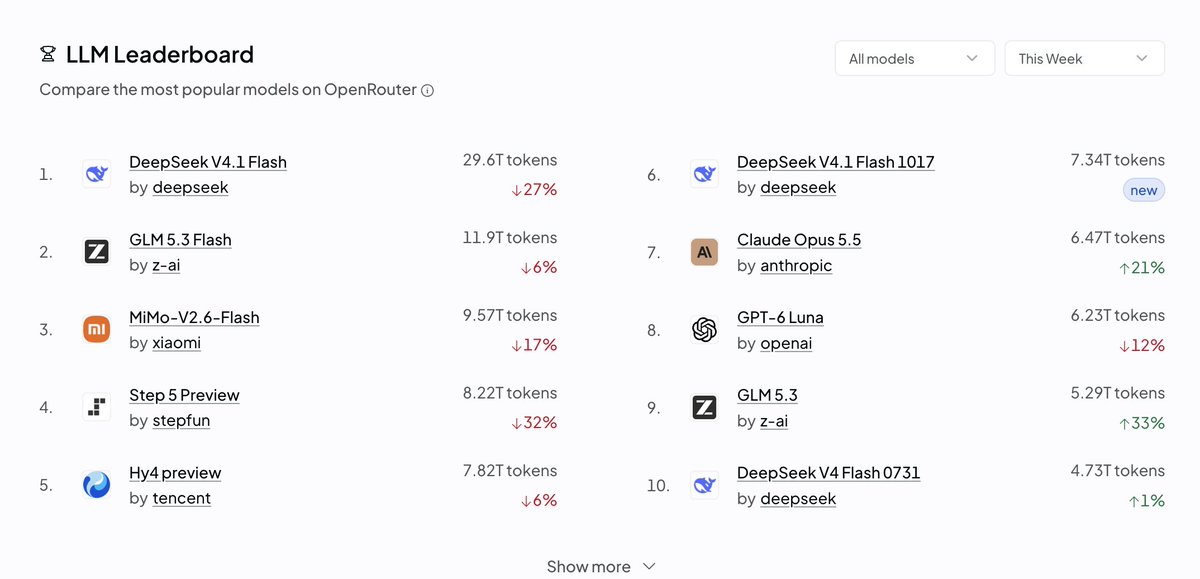Open the Claude Opus 5.5 model page
The image size is (1200, 579).
pos(798,240)
